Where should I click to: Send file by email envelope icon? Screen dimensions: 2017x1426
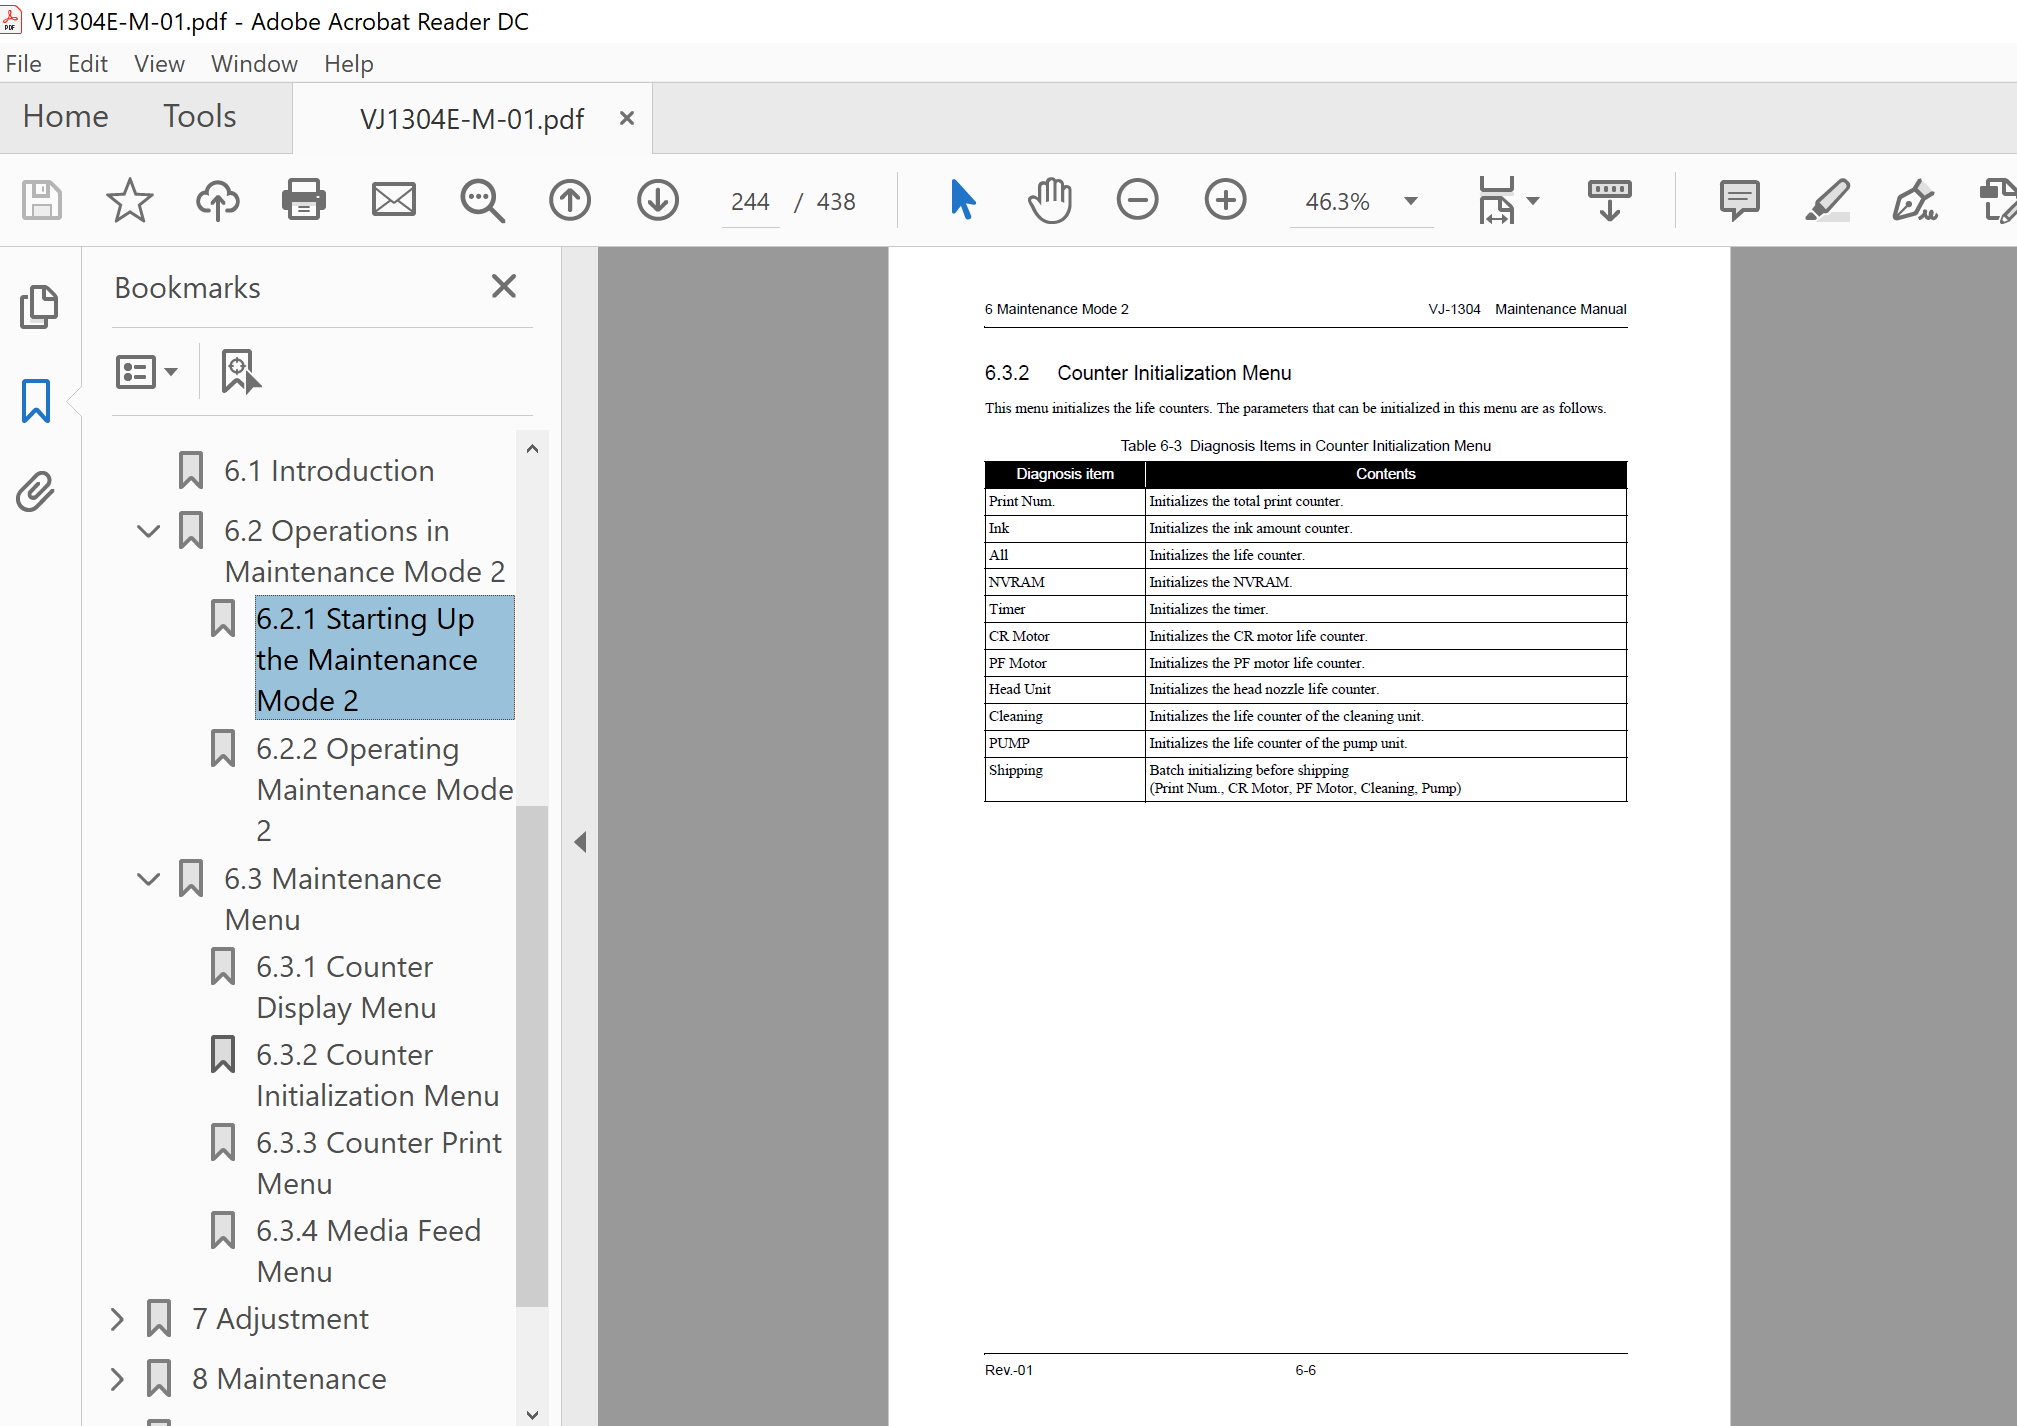tap(394, 200)
